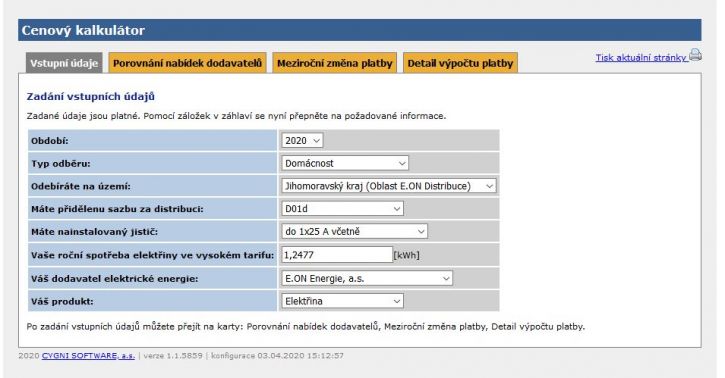Open the Období year dropdown

pos(302,140)
